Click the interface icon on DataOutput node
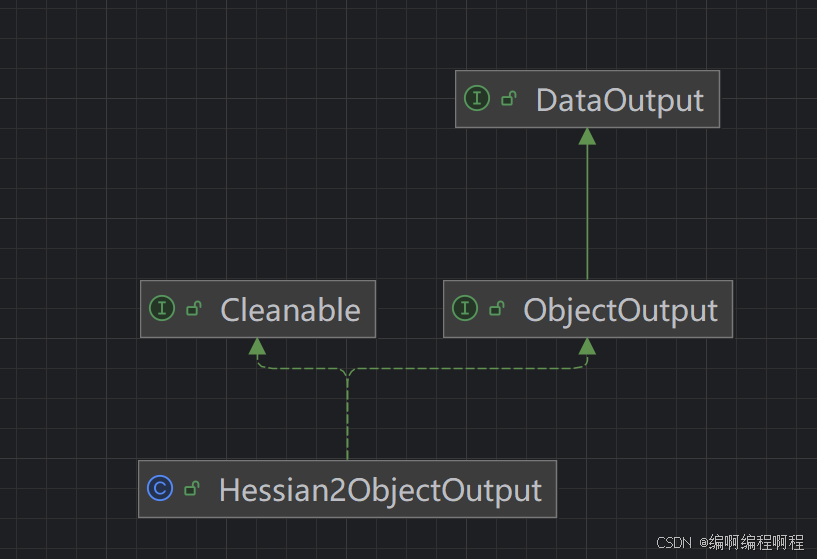This screenshot has width=817, height=559. pyautogui.click(x=477, y=98)
